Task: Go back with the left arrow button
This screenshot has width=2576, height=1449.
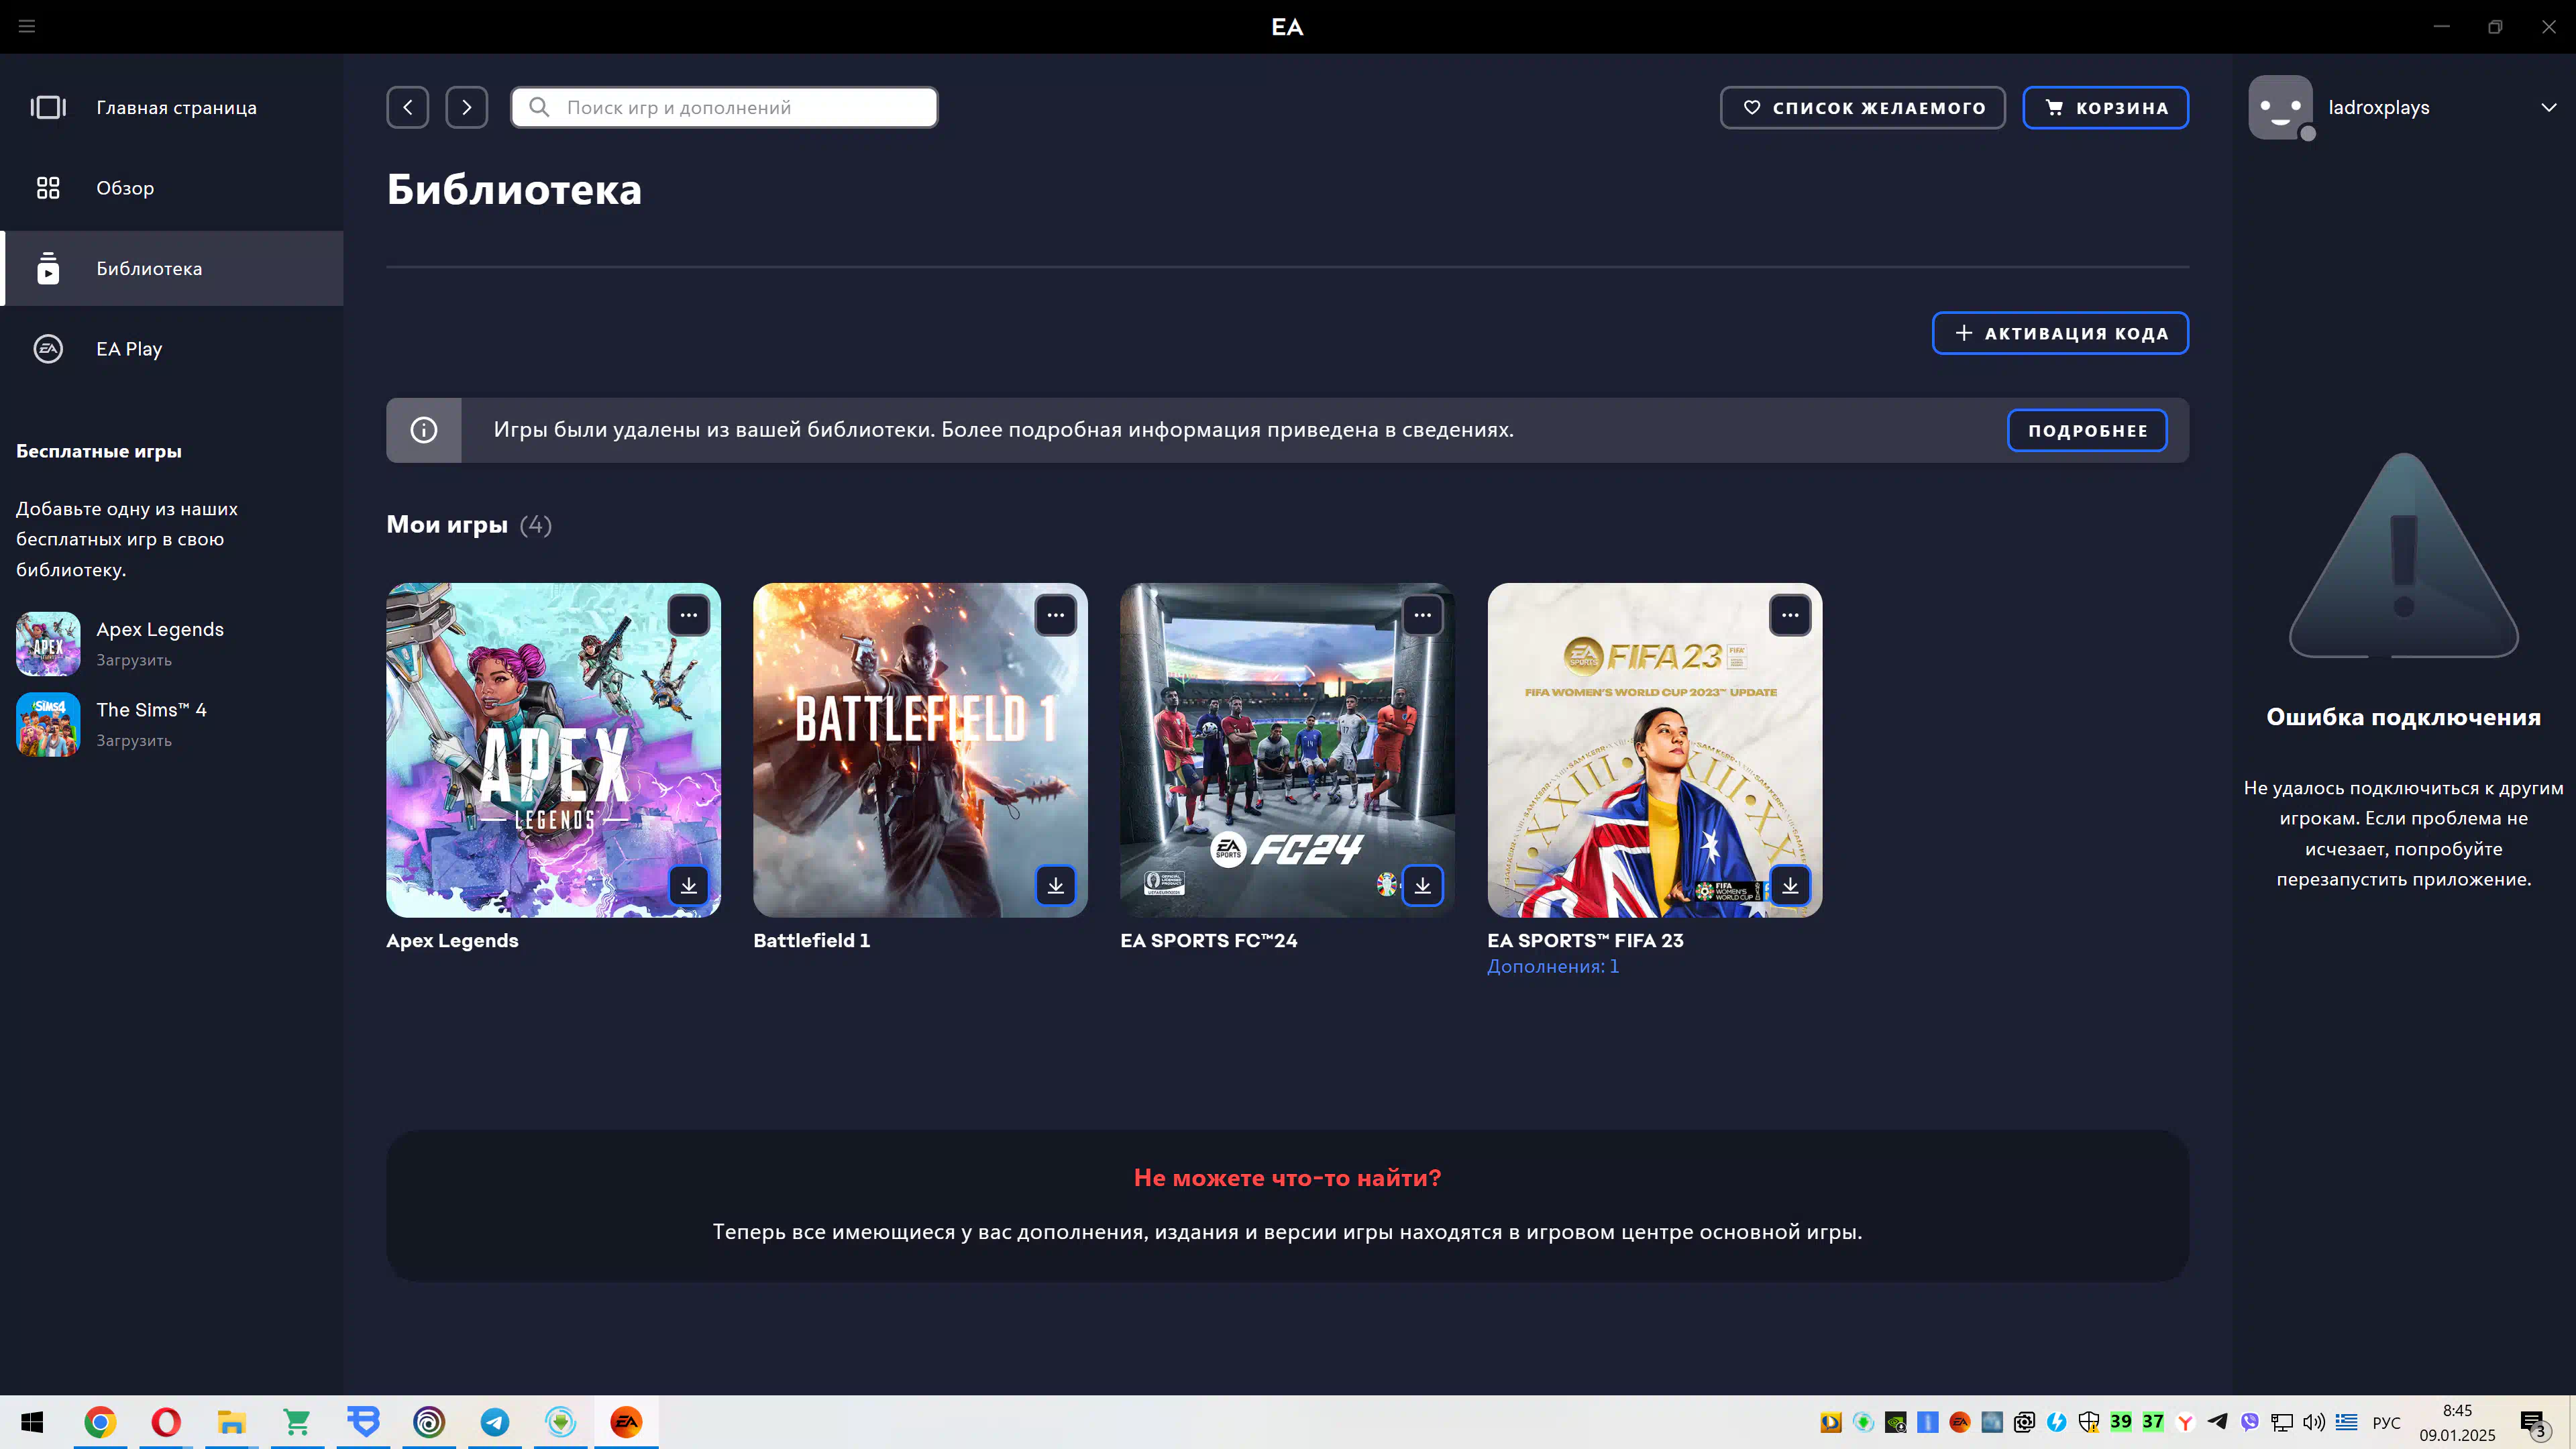Action: click(x=408, y=107)
